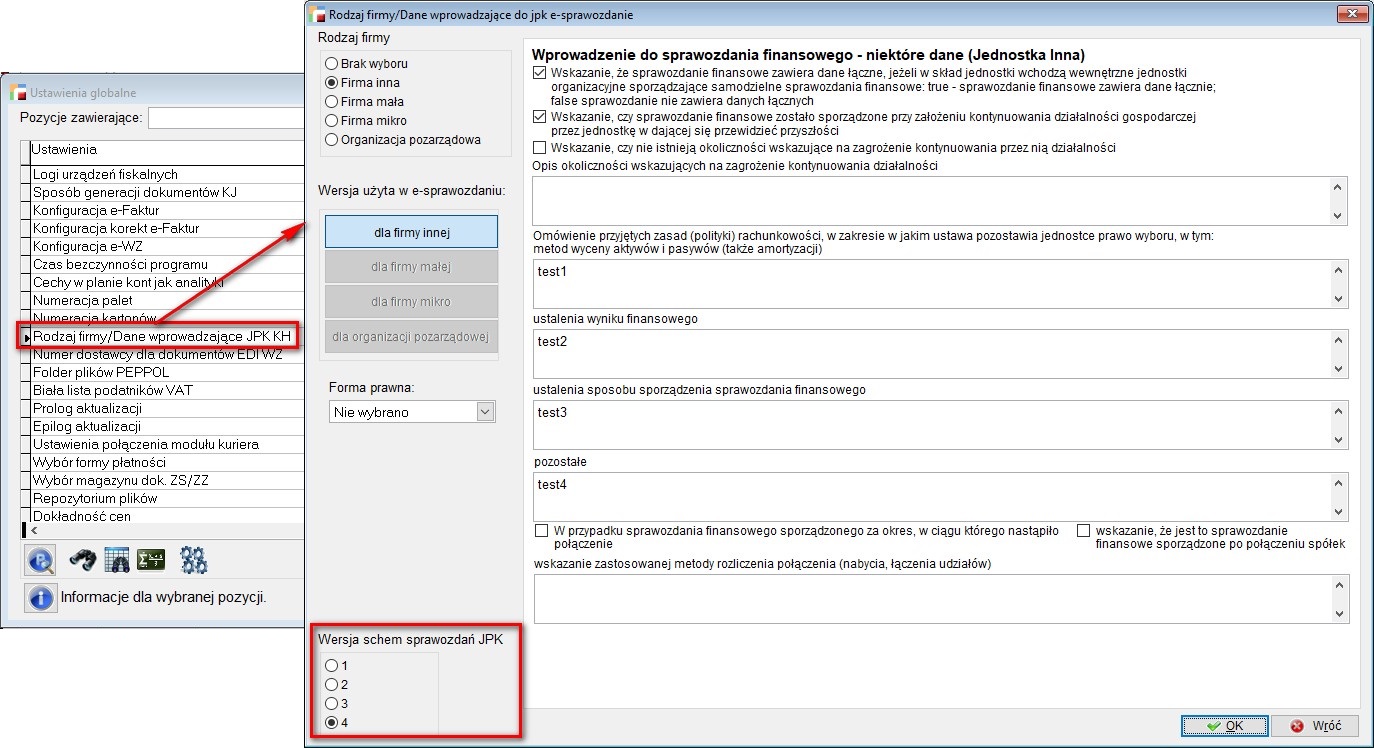Screen dimensions: 1374x748
Task: Click the magnifier preview icon in the bottom toolbar
Action: [39, 560]
